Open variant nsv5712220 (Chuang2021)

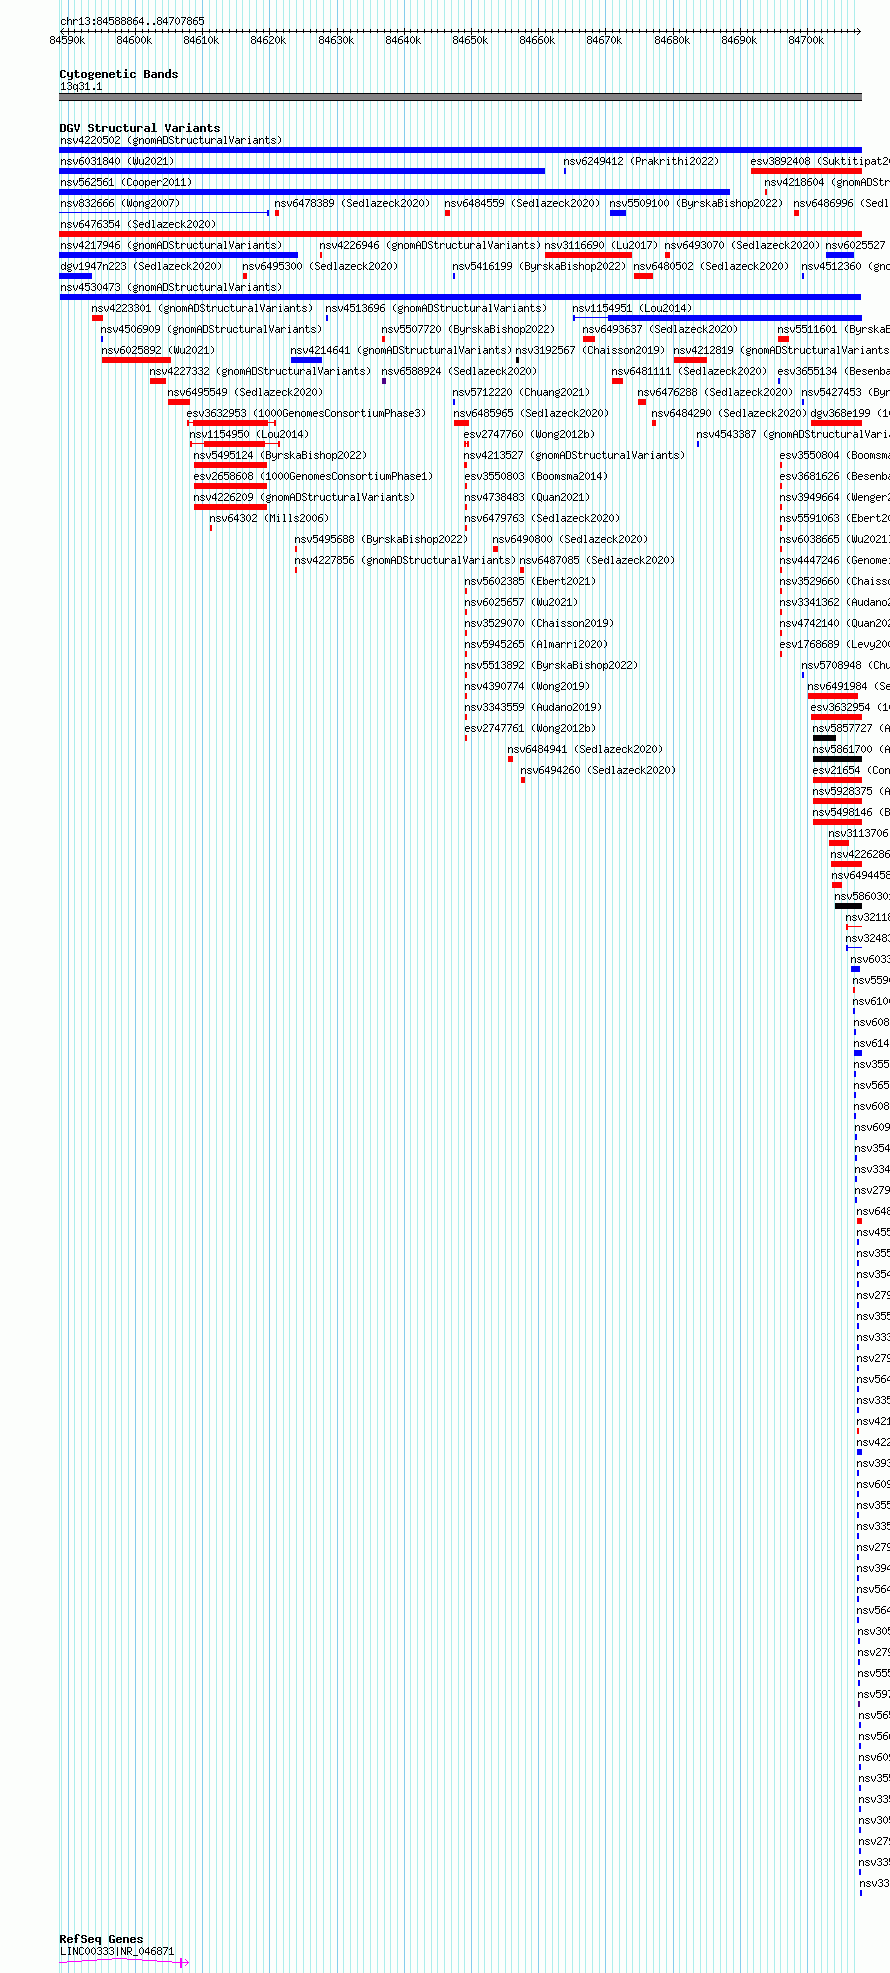(x=521, y=392)
